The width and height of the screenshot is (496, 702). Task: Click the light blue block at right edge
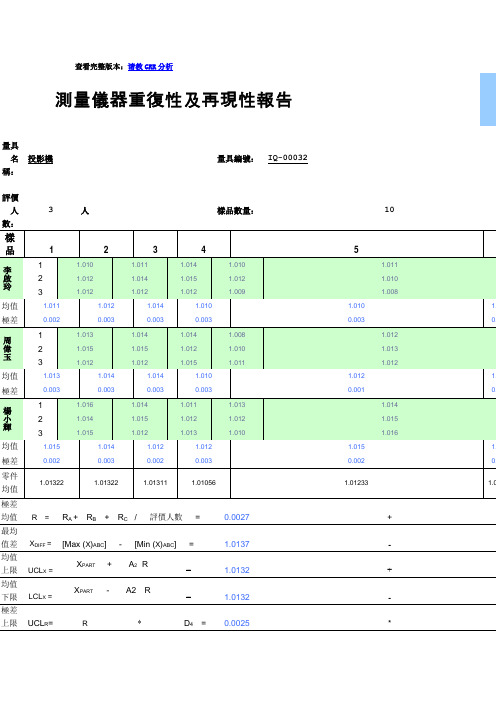click(488, 99)
